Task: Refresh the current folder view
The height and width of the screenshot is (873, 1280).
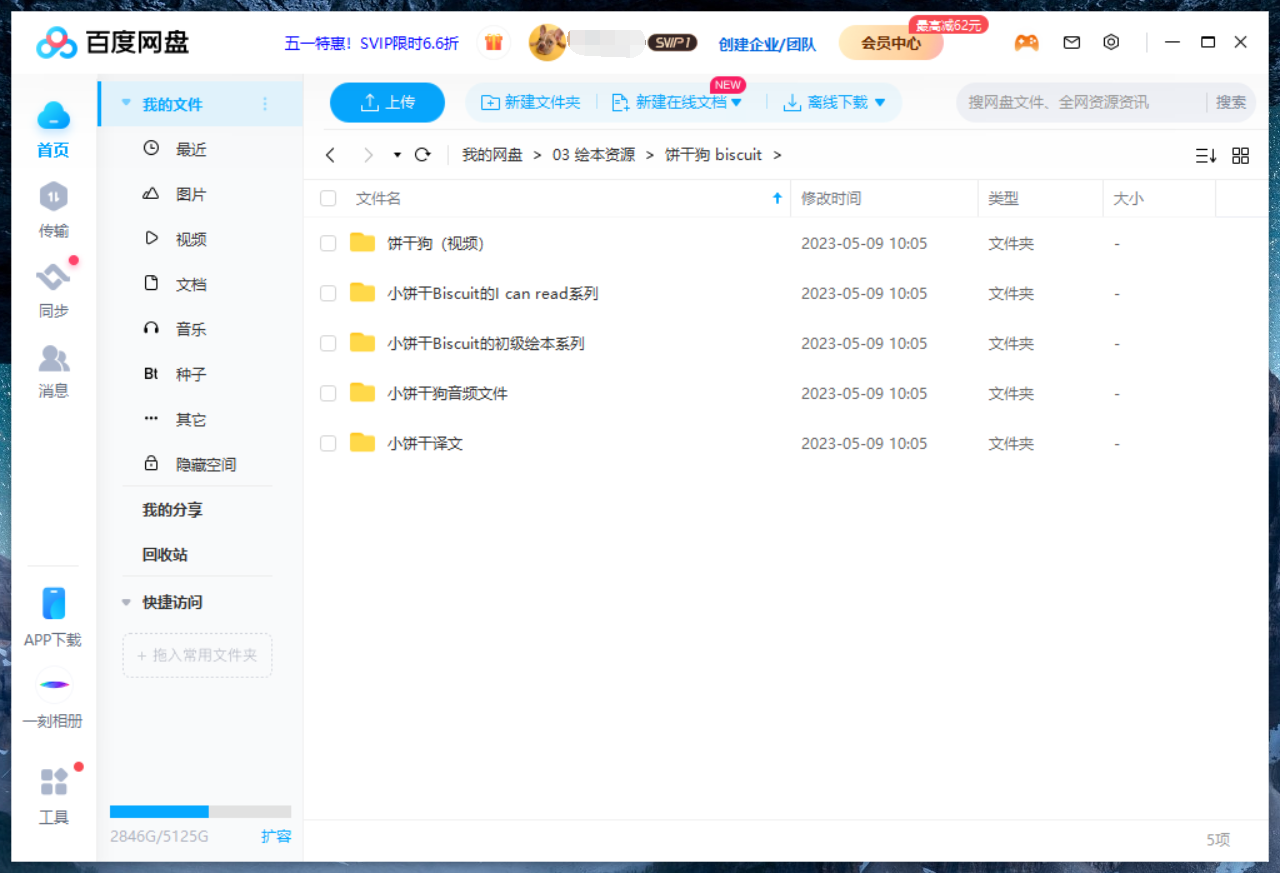Action: (422, 155)
